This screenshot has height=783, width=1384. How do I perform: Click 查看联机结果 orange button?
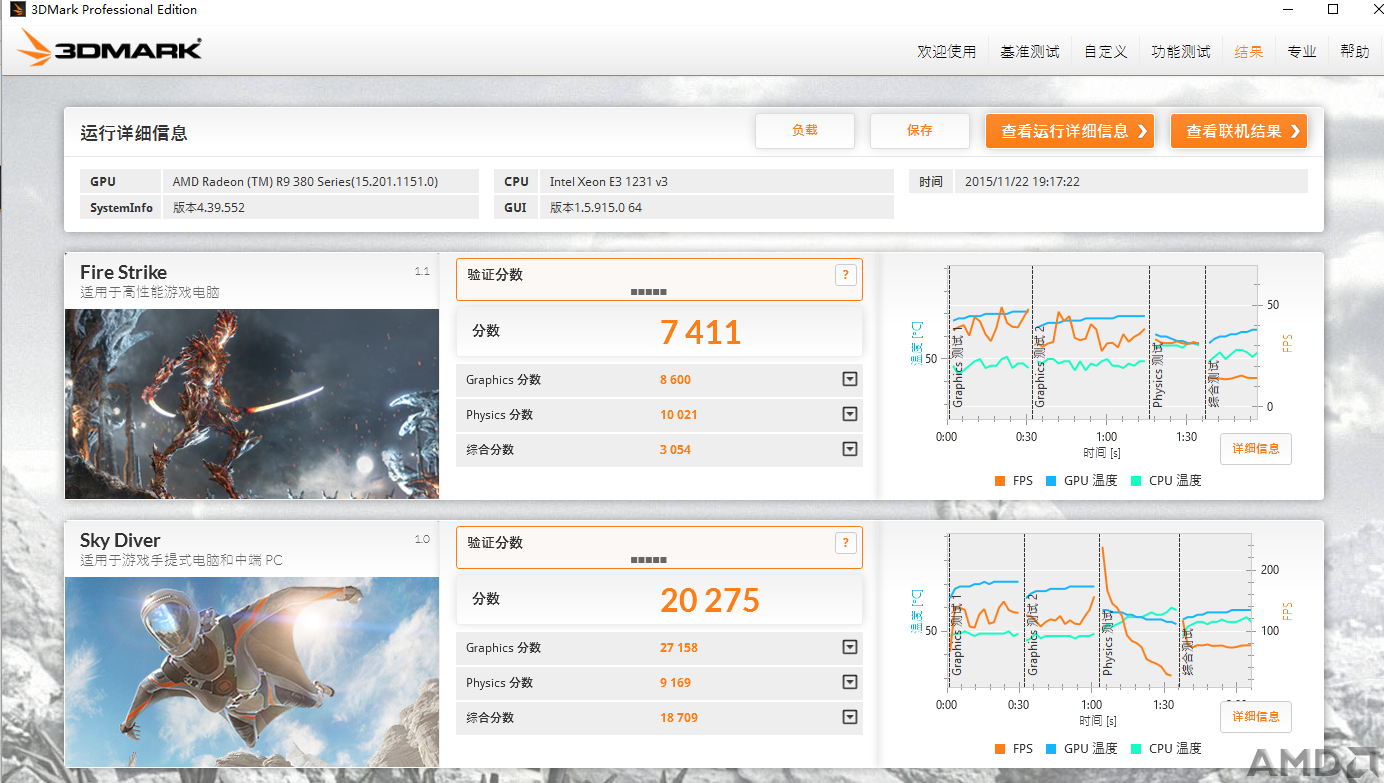1239,131
